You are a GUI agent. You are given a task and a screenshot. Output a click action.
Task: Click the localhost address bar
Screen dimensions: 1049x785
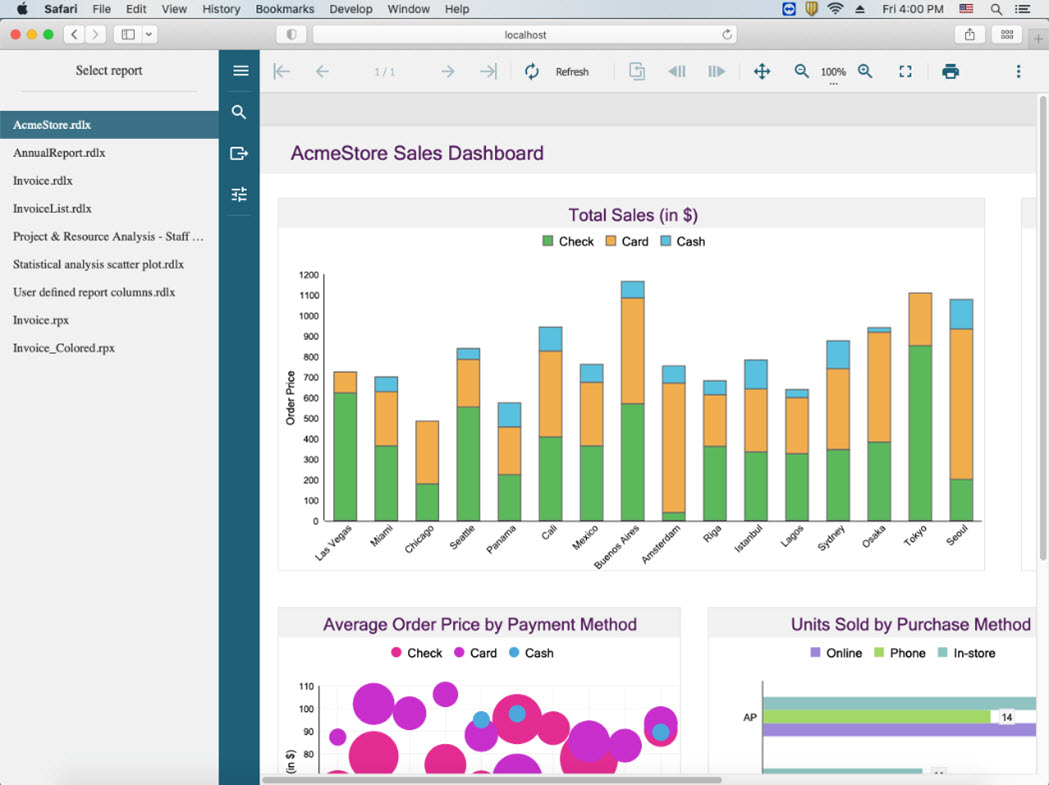[x=524, y=35]
